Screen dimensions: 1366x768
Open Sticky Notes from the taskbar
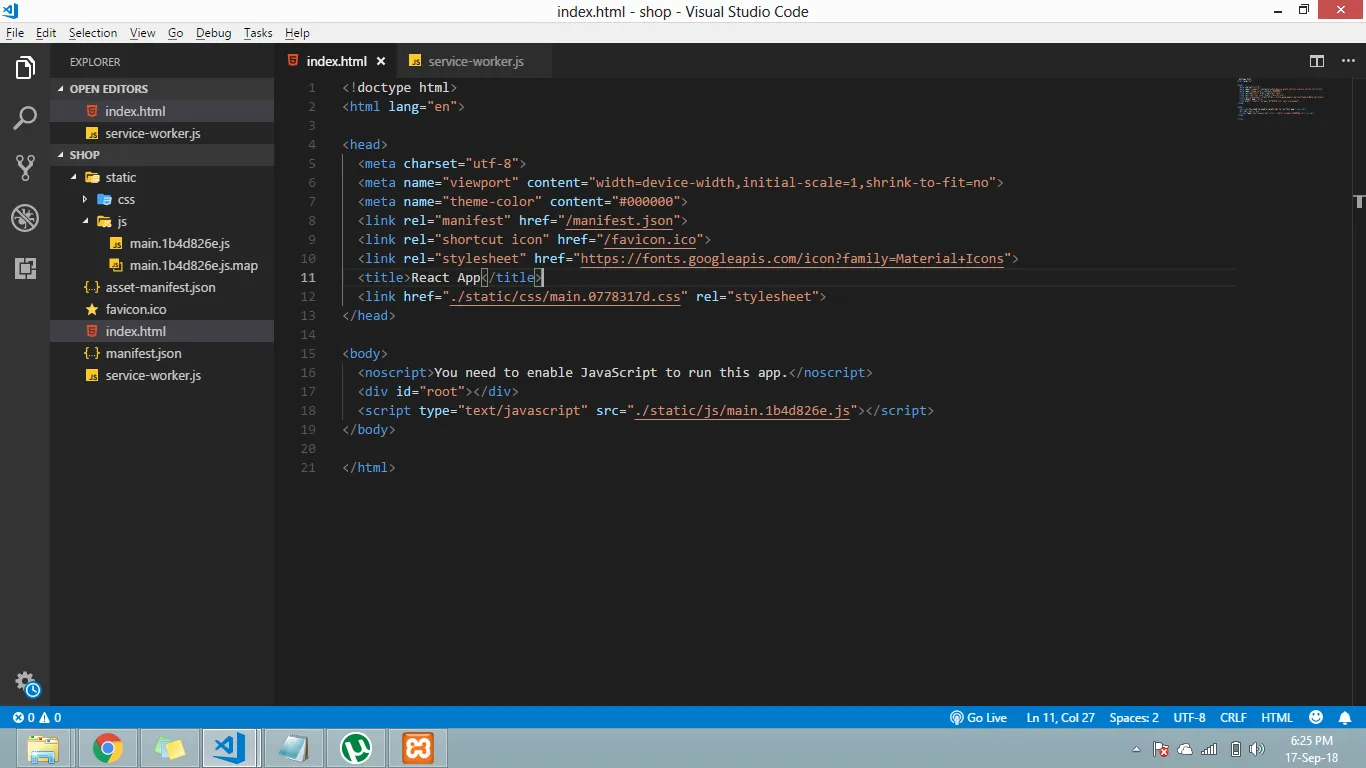pos(169,748)
